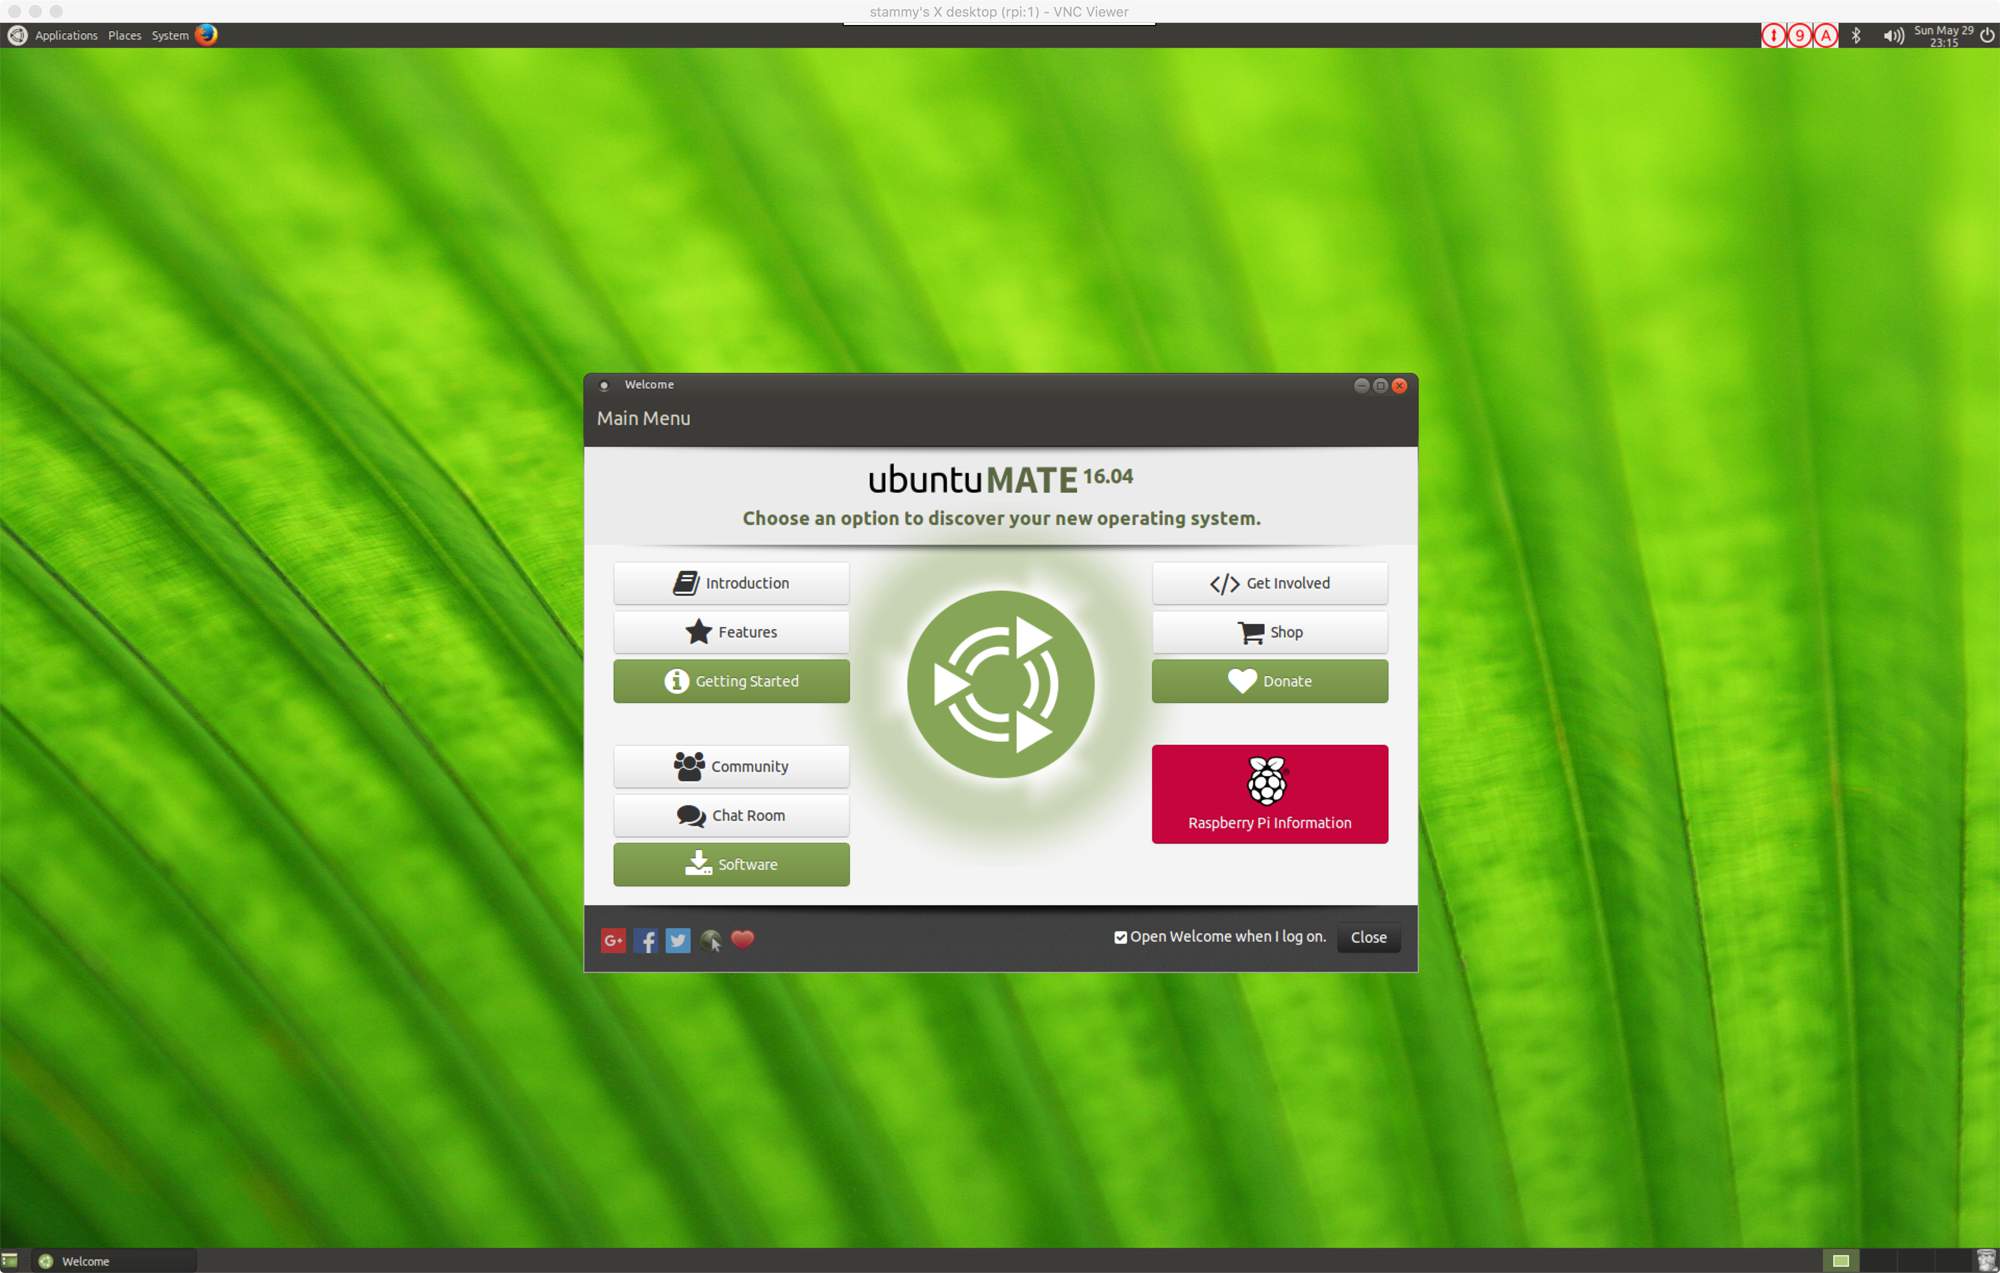Image resolution: width=2000 pixels, height=1273 pixels.
Task: Open the Introduction section
Action: point(731,583)
